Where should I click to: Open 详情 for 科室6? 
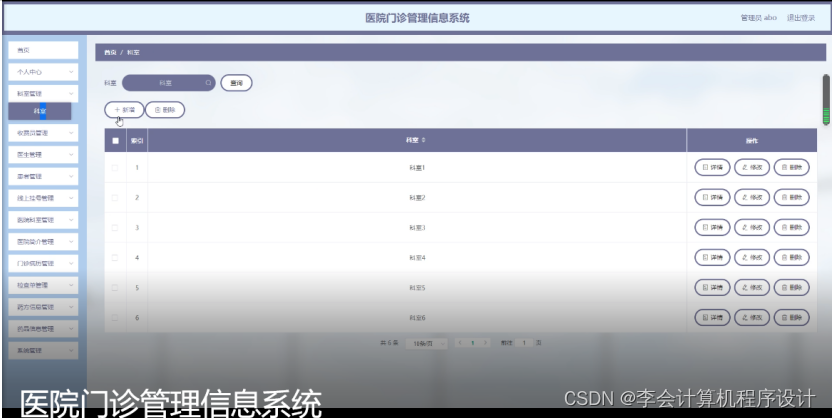(713, 317)
